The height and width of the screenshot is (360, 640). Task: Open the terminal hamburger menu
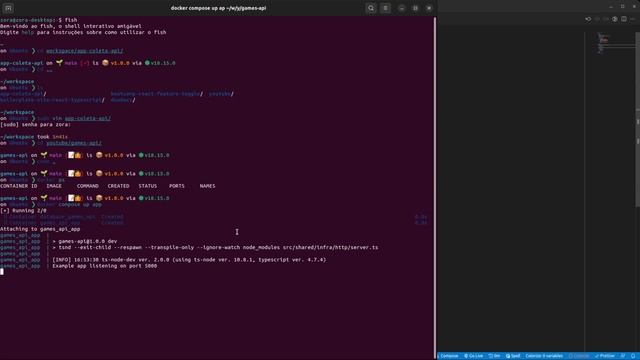tap(385, 8)
